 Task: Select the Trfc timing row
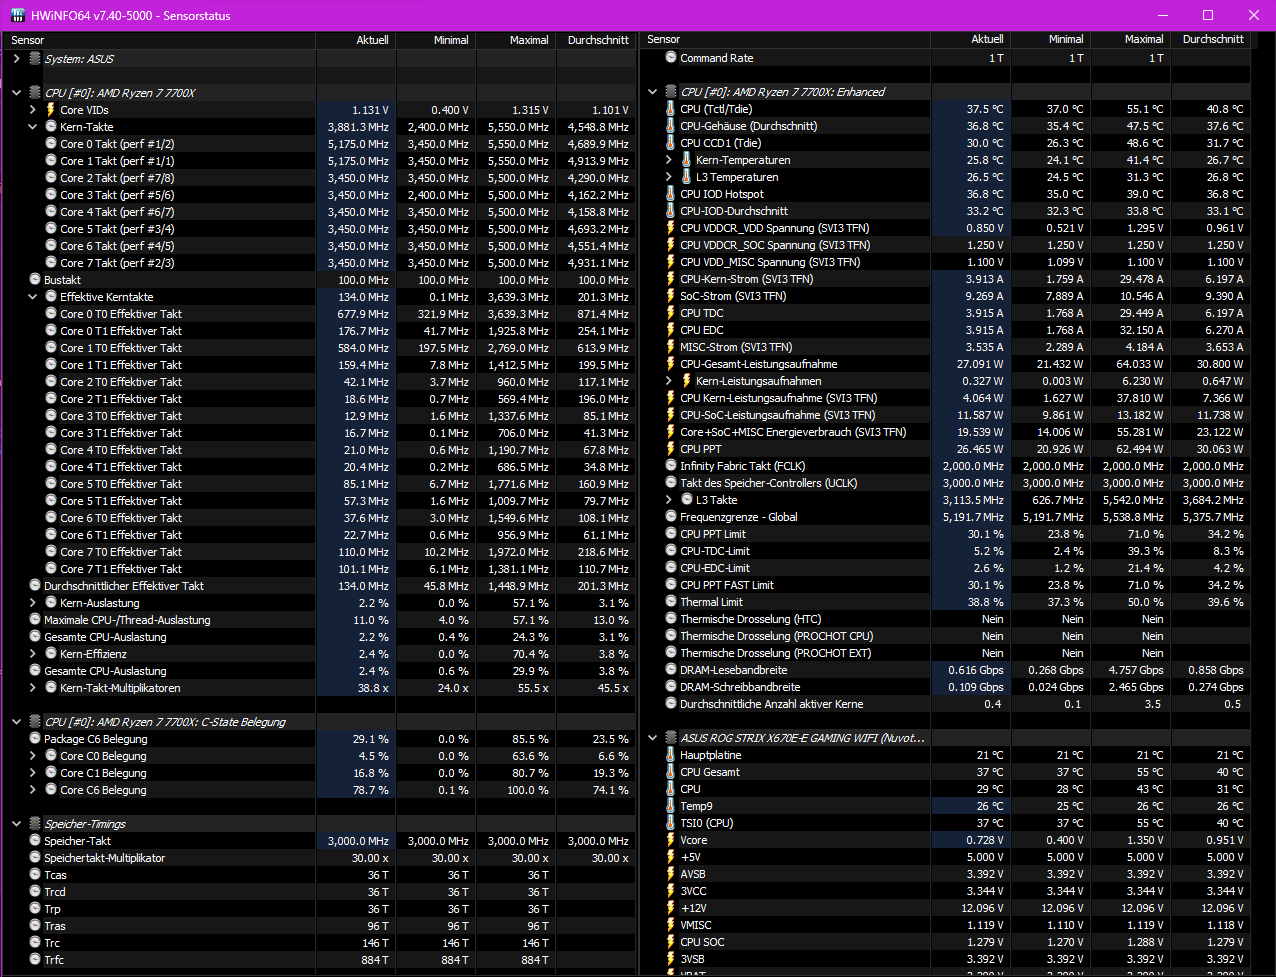(320, 960)
